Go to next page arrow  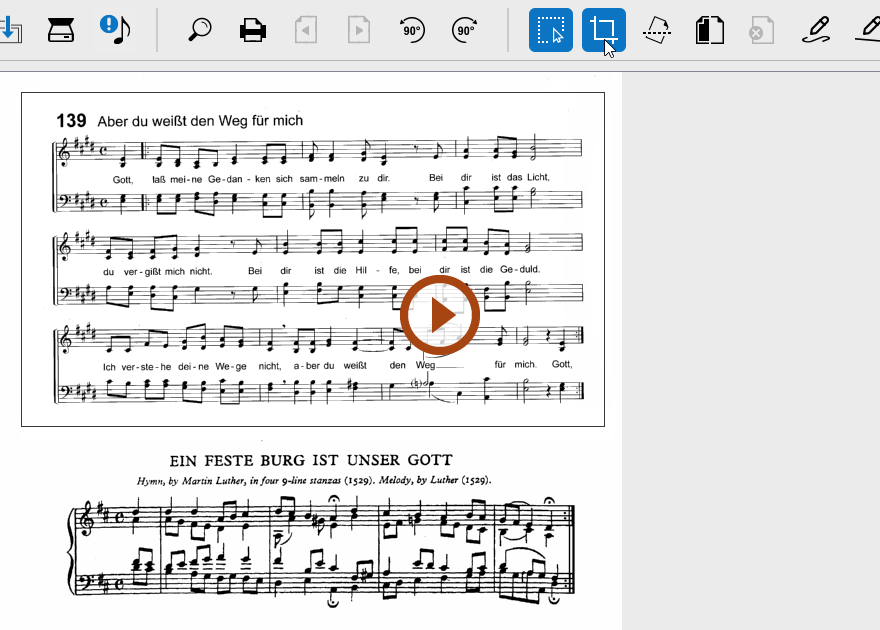(358, 30)
